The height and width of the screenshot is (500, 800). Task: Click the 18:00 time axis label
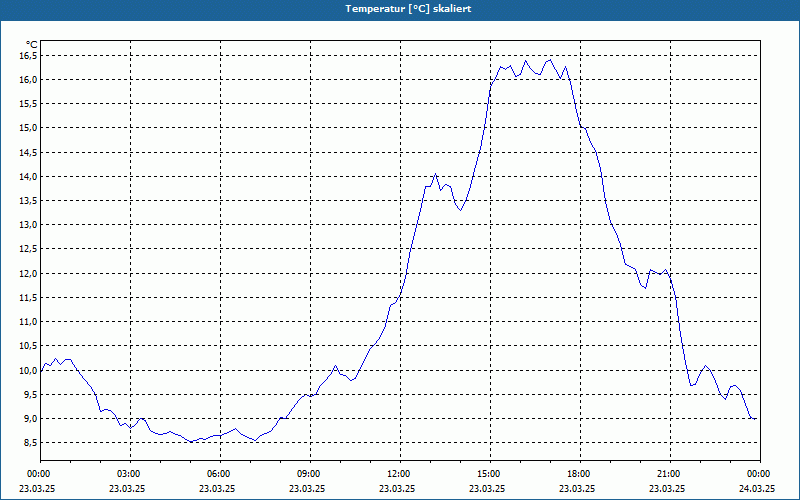point(580,474)
